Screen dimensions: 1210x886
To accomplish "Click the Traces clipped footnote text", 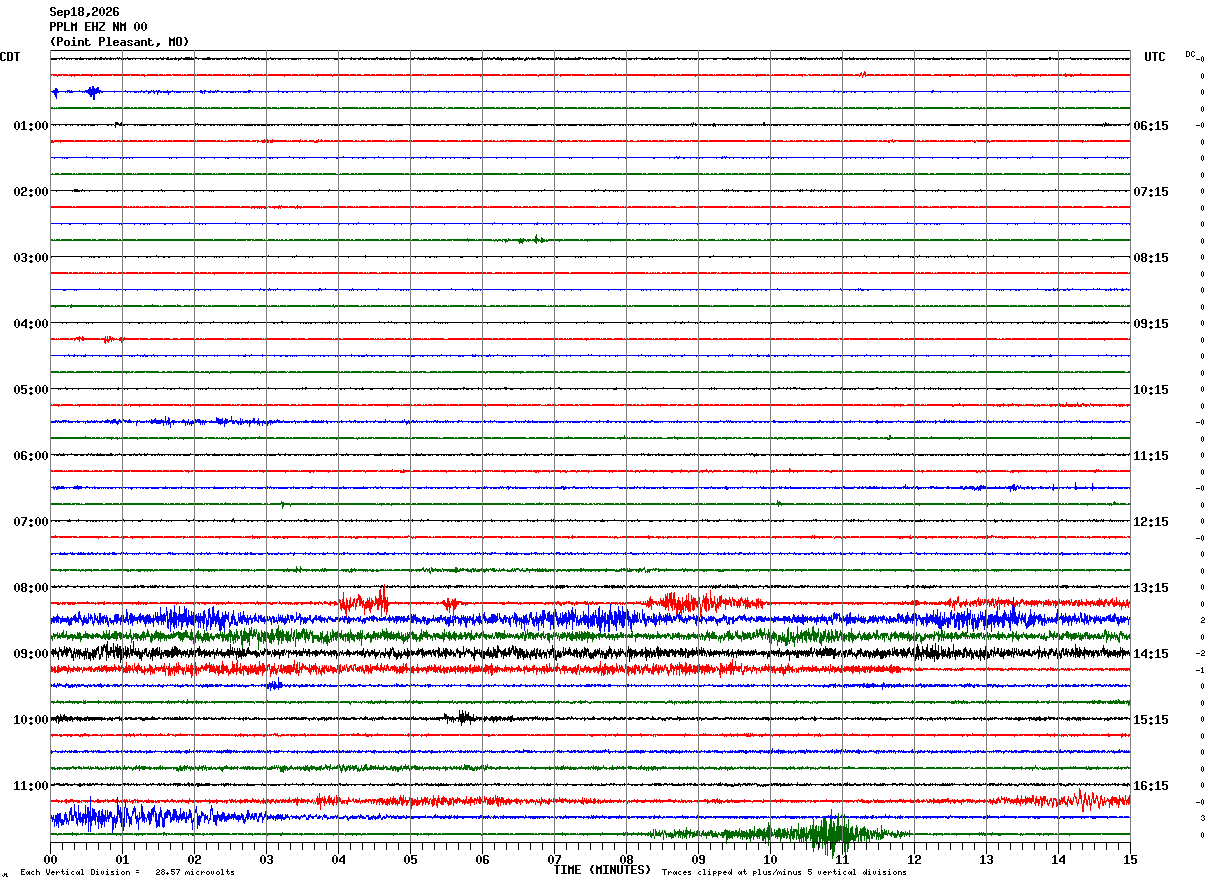I will (x=784, y=872).
